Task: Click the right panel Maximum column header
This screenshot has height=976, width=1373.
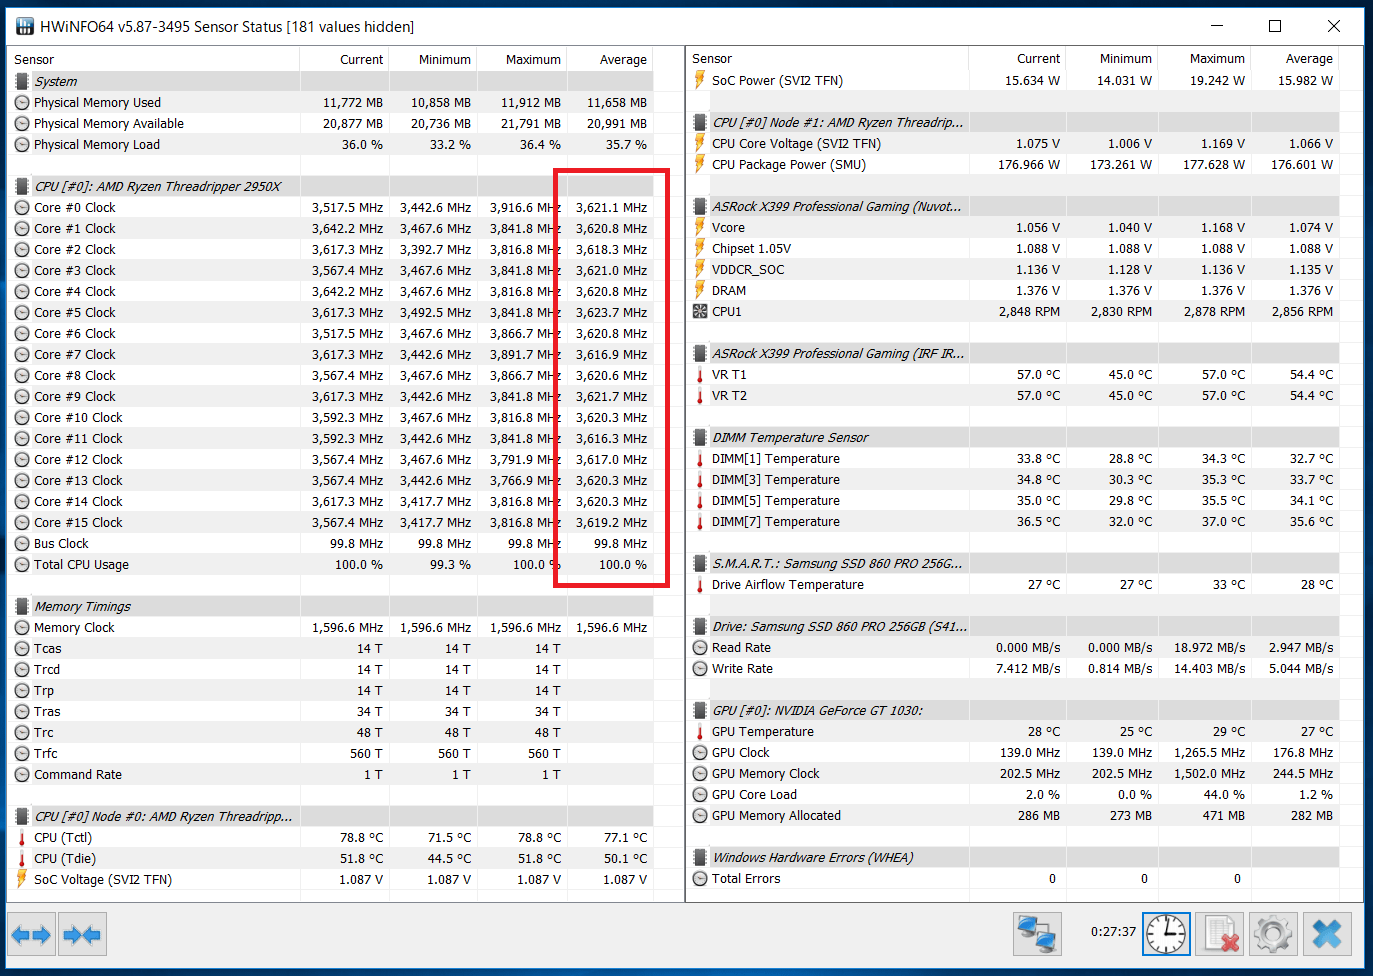Action: click(1206, 58)
